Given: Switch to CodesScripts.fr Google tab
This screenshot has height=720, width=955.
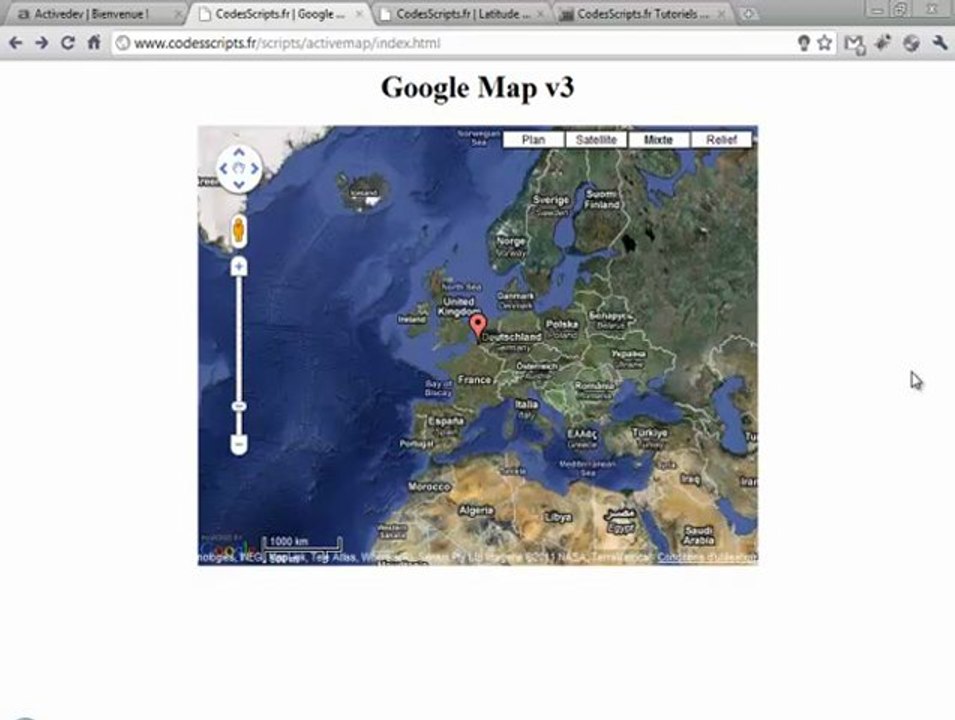Looking at the screenshot, I should [280, 13].
